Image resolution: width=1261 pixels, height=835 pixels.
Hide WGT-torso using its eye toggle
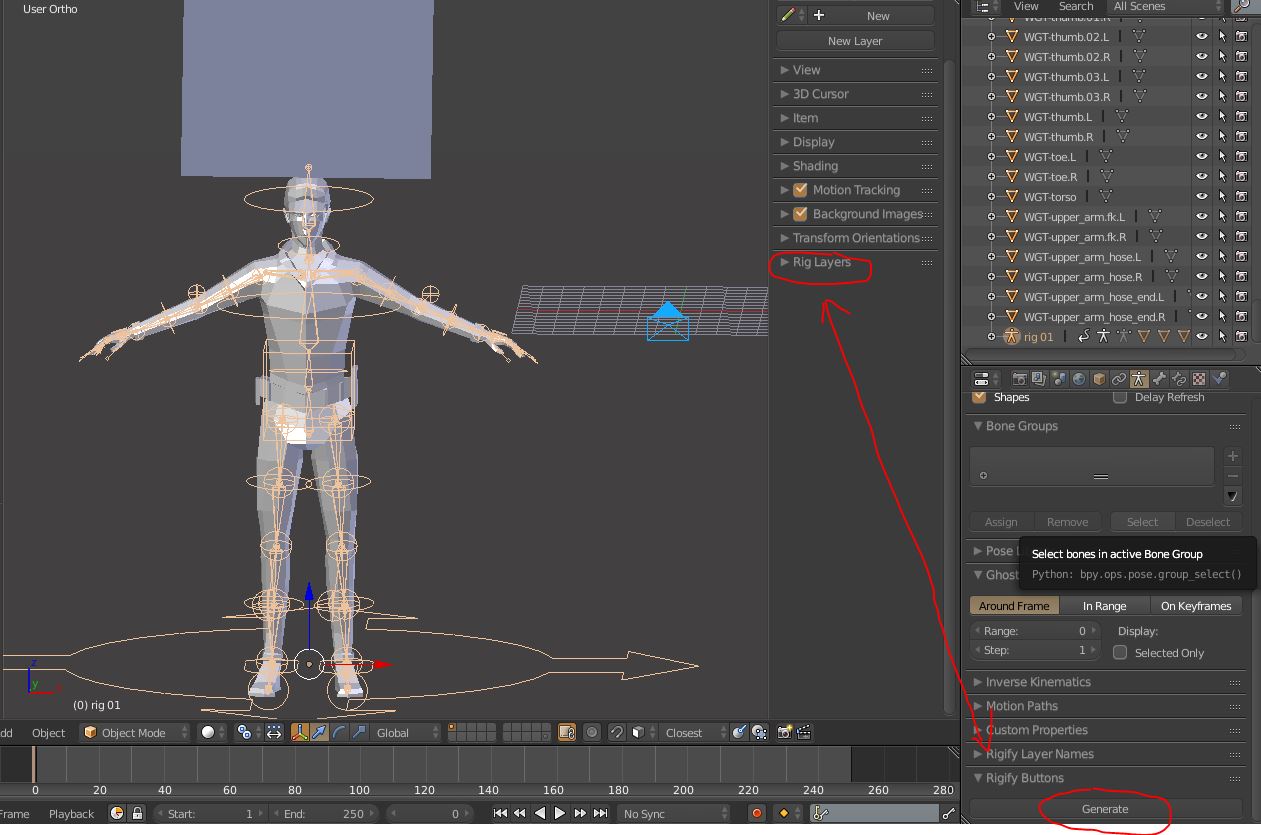[1201, 196]
